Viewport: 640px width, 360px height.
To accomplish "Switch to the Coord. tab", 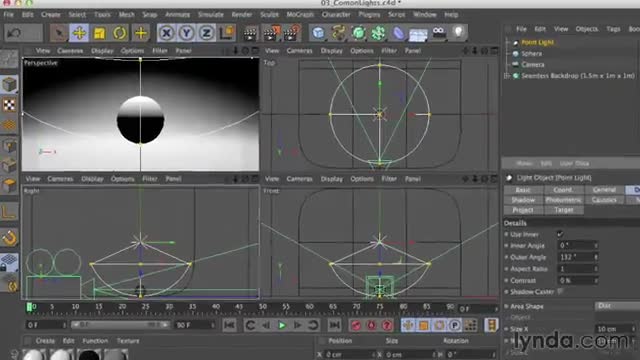I will 563,190.
